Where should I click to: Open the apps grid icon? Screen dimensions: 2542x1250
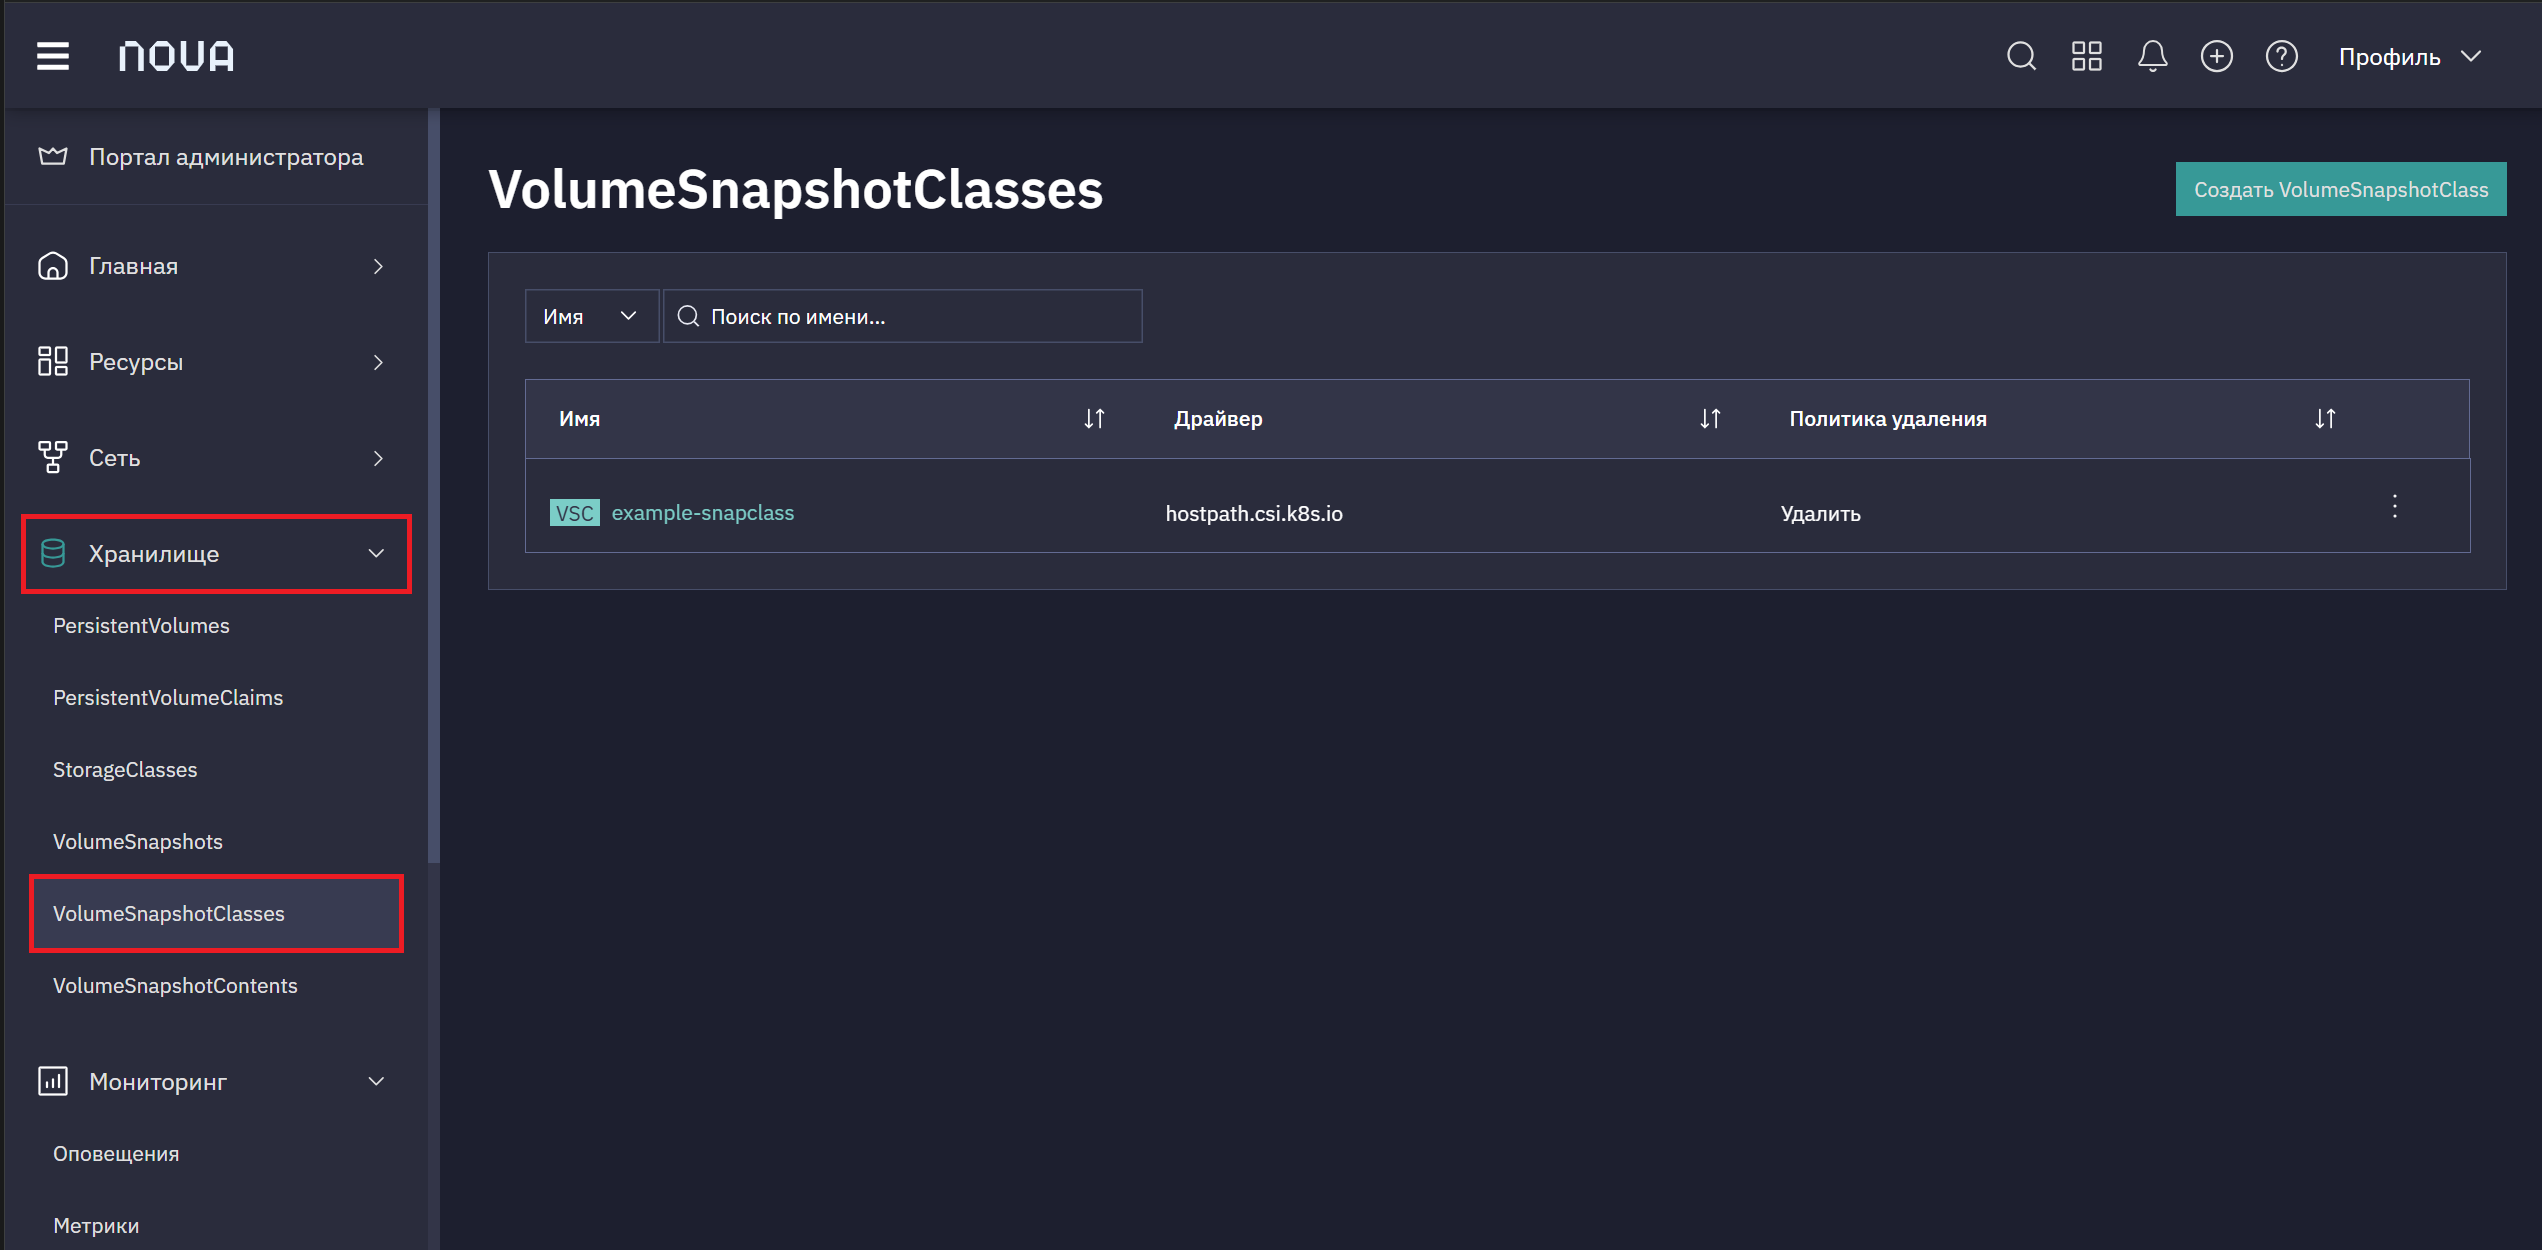2086,56
